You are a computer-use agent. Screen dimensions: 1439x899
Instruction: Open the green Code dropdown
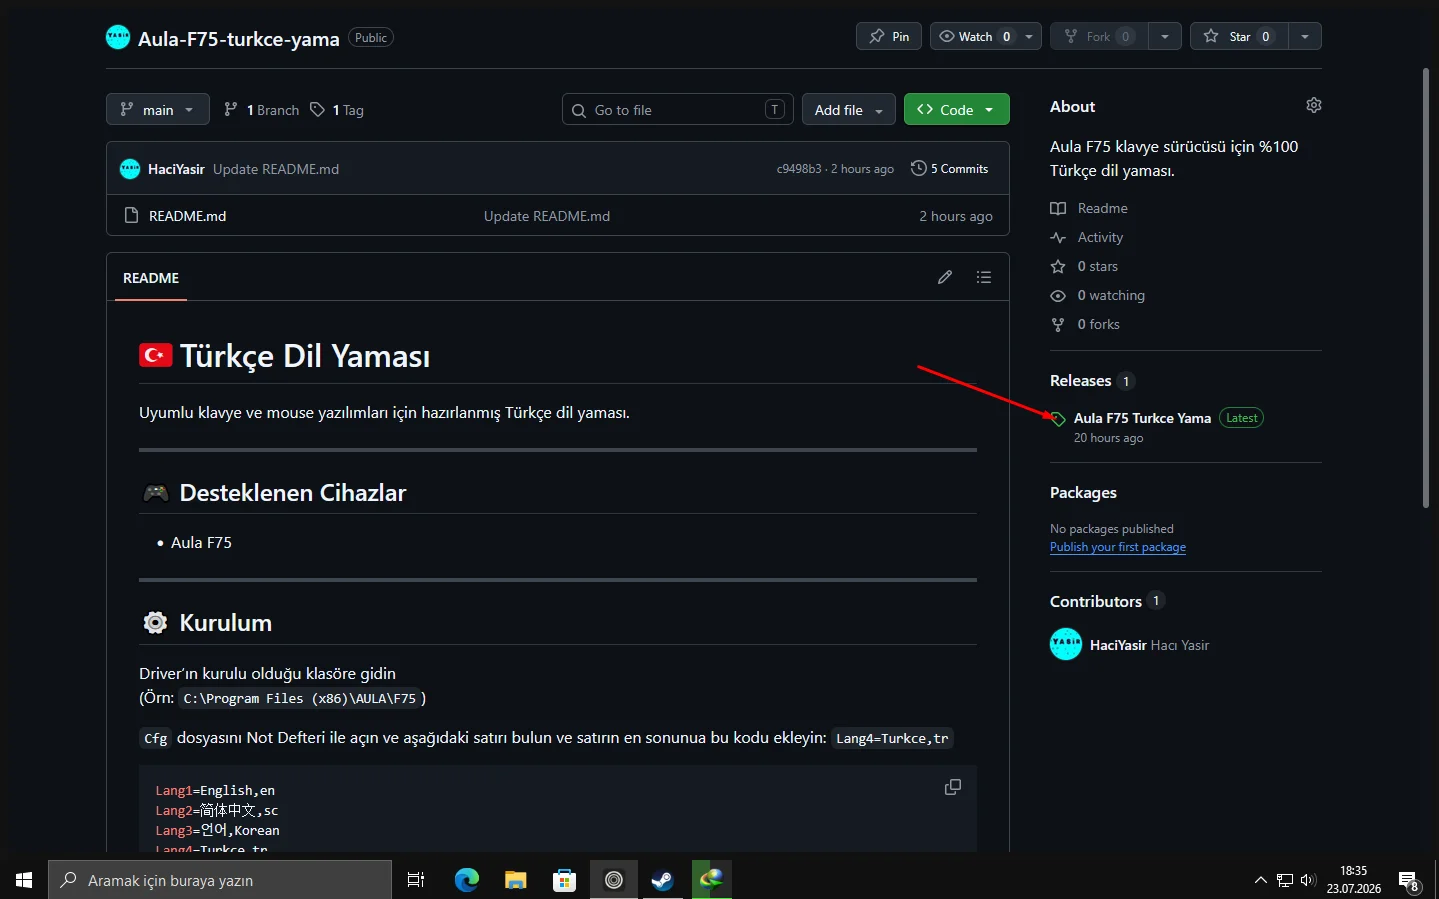956,109
